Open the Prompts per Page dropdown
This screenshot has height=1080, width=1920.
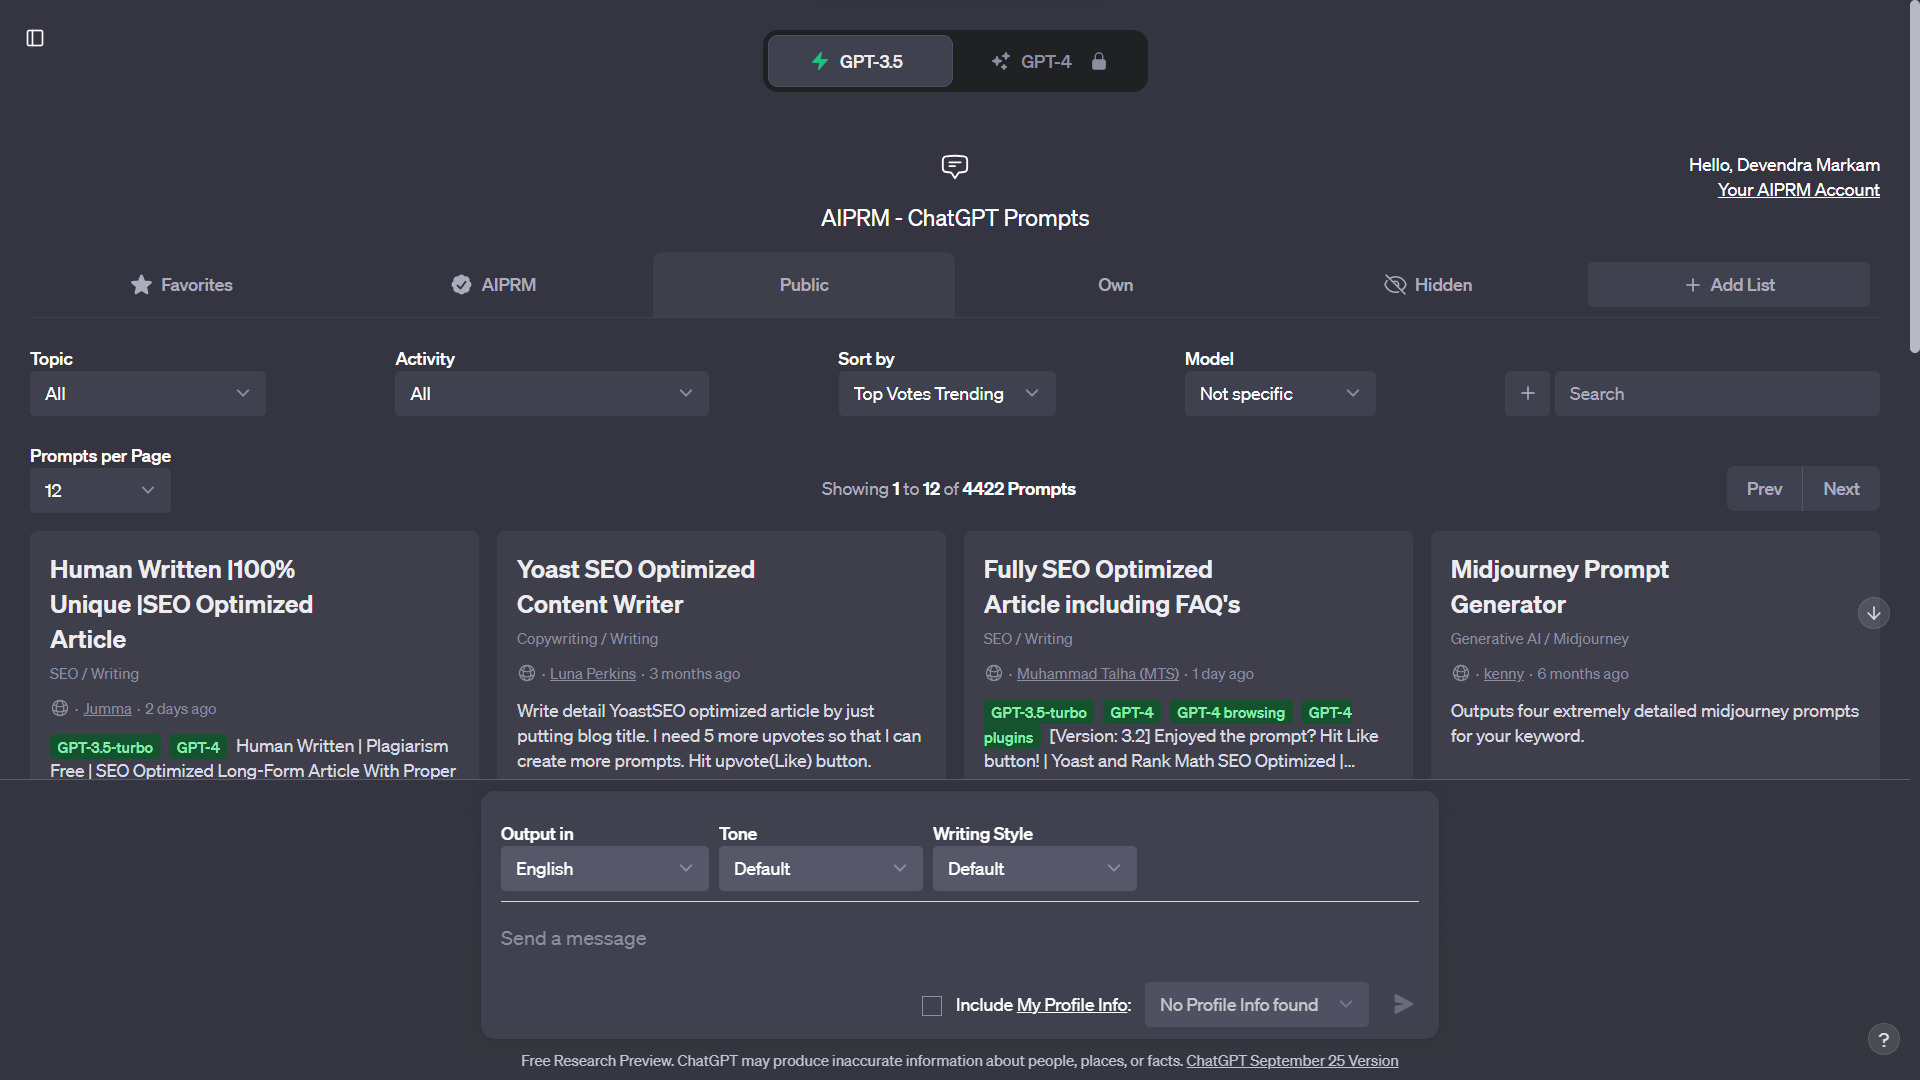click(x=100, y=491)
